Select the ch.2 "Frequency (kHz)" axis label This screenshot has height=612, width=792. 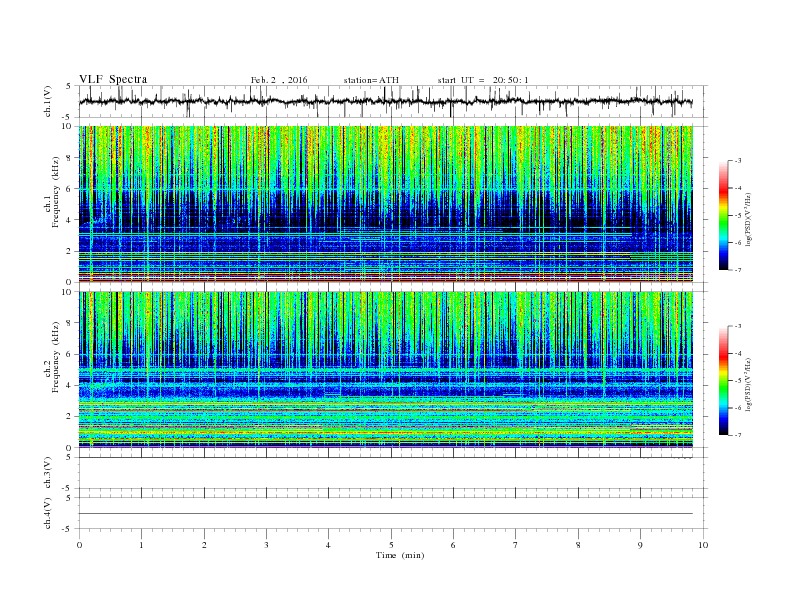point(56,357)
